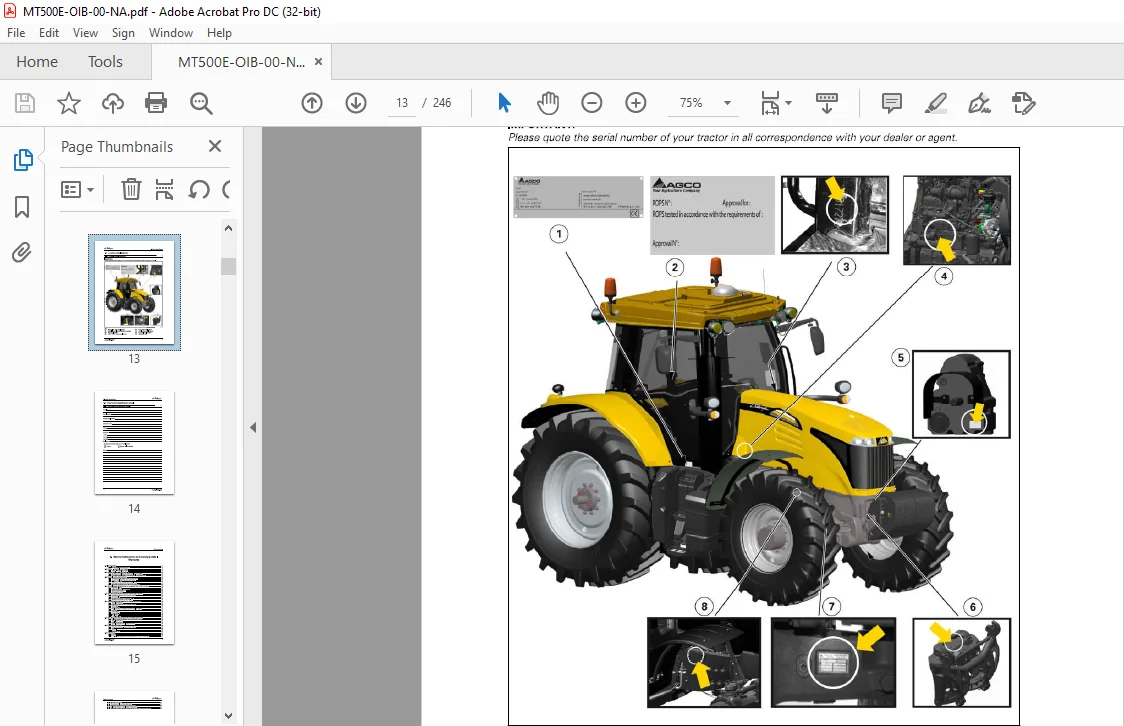
Task: Go to the next page arrow
Action: pyautogui.click(x=356, y=103)
